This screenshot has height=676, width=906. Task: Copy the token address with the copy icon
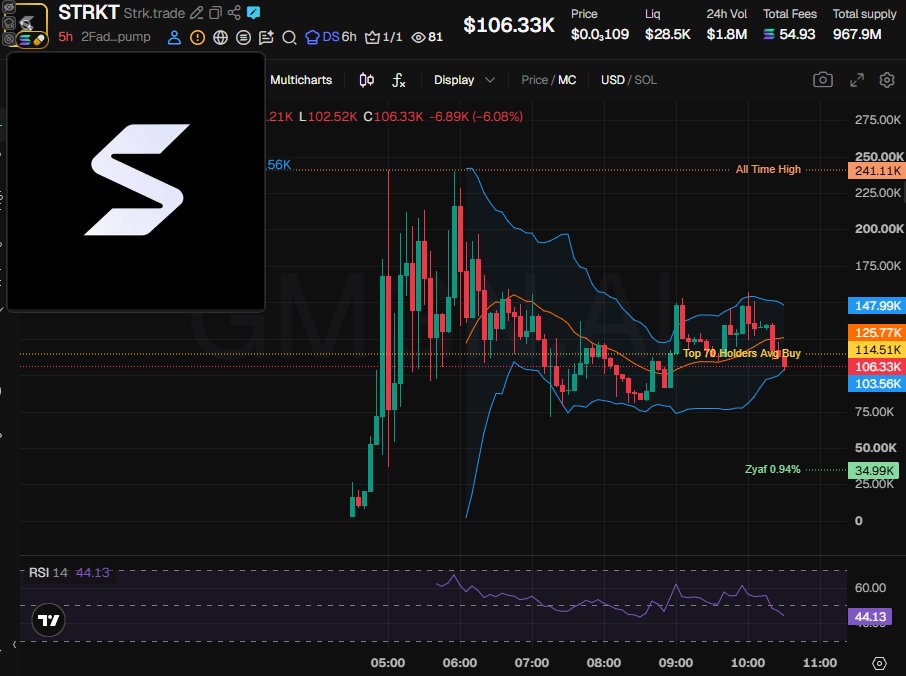click(x=215, y=13)
